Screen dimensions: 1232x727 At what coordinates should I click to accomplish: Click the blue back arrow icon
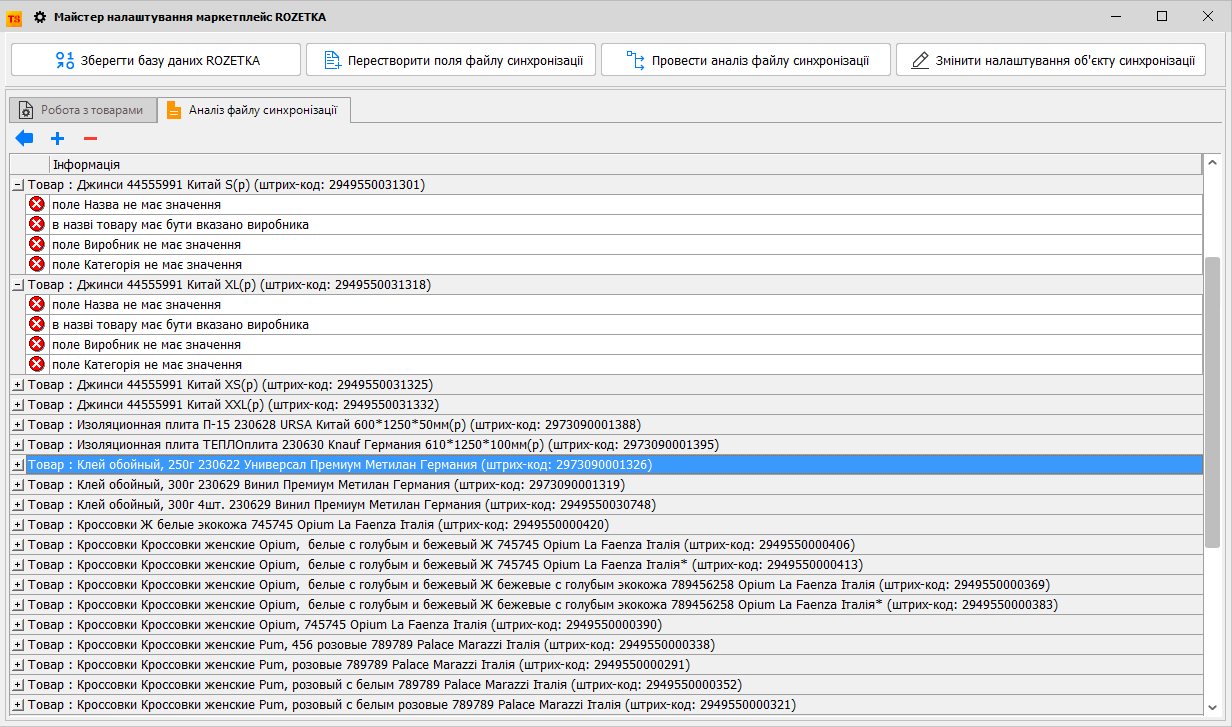(25, 139)
